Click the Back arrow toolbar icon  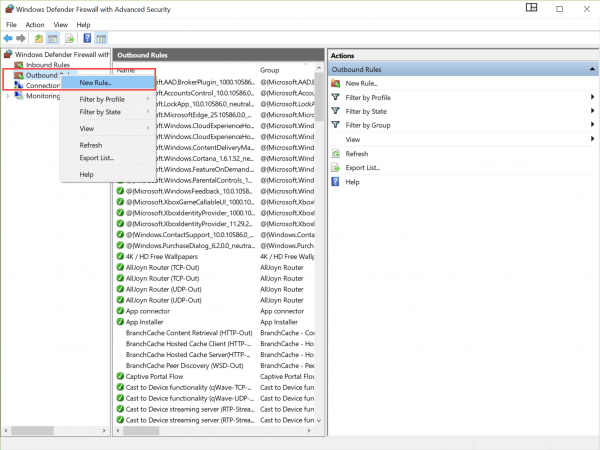pyautogui.click(x=8, y=38)
